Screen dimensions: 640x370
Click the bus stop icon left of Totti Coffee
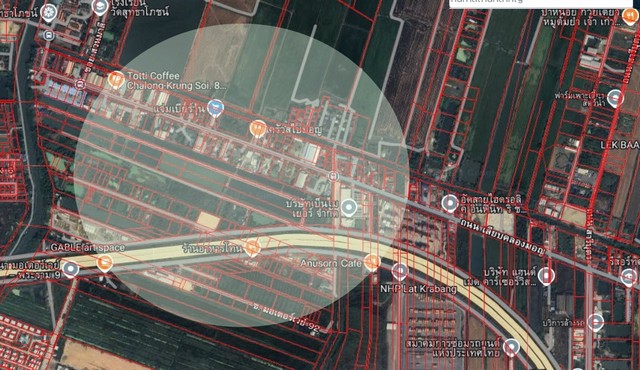80,85
